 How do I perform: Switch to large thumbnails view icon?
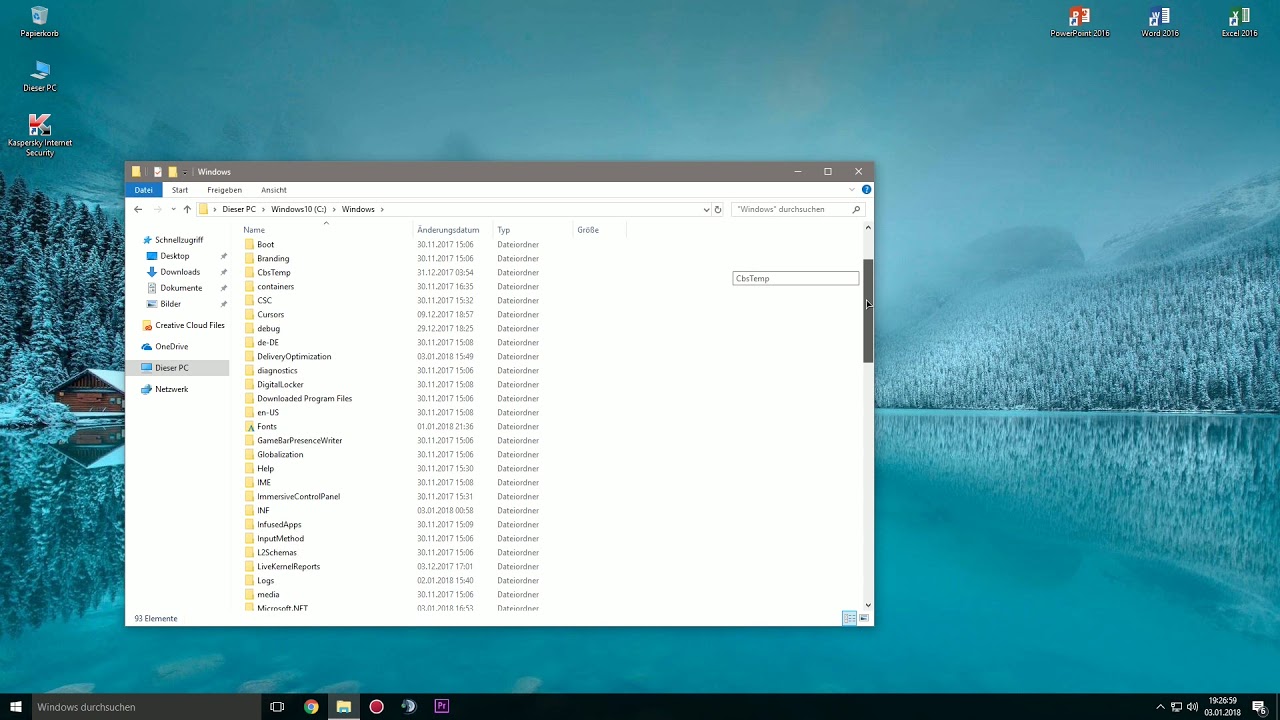click(x=864, y=619)
